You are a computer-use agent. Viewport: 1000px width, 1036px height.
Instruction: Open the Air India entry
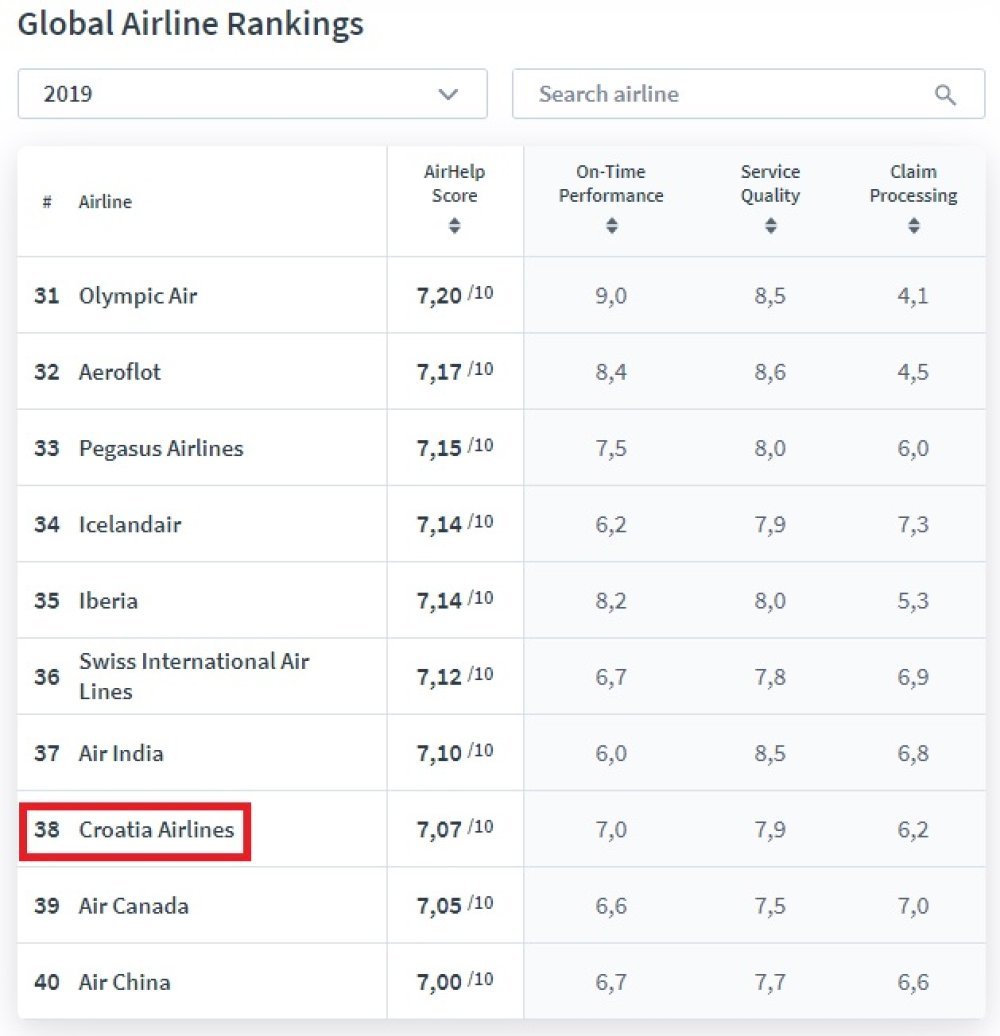121,753
